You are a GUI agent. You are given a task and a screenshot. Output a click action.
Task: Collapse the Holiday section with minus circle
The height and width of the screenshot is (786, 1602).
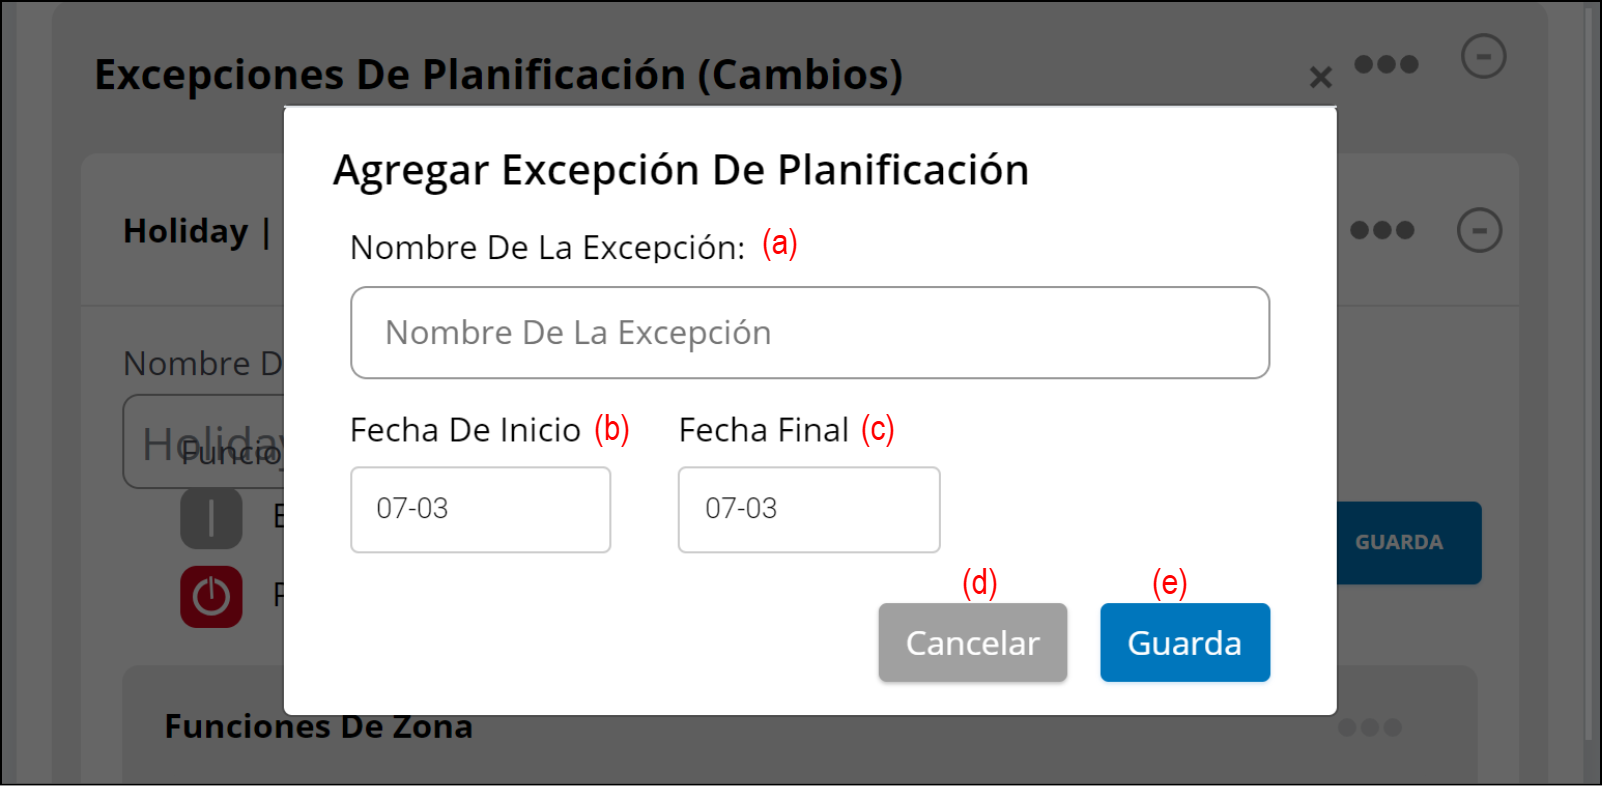click(x=1479, y=231)
